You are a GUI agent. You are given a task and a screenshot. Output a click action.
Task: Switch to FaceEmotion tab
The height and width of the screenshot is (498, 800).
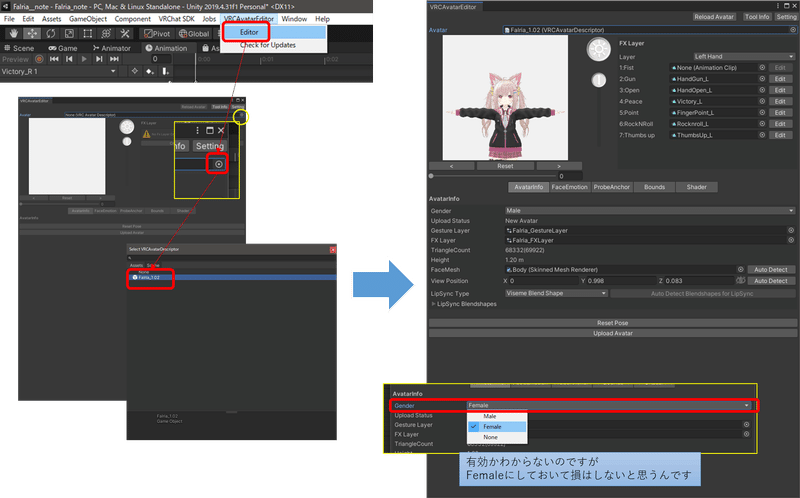point(569,187)
